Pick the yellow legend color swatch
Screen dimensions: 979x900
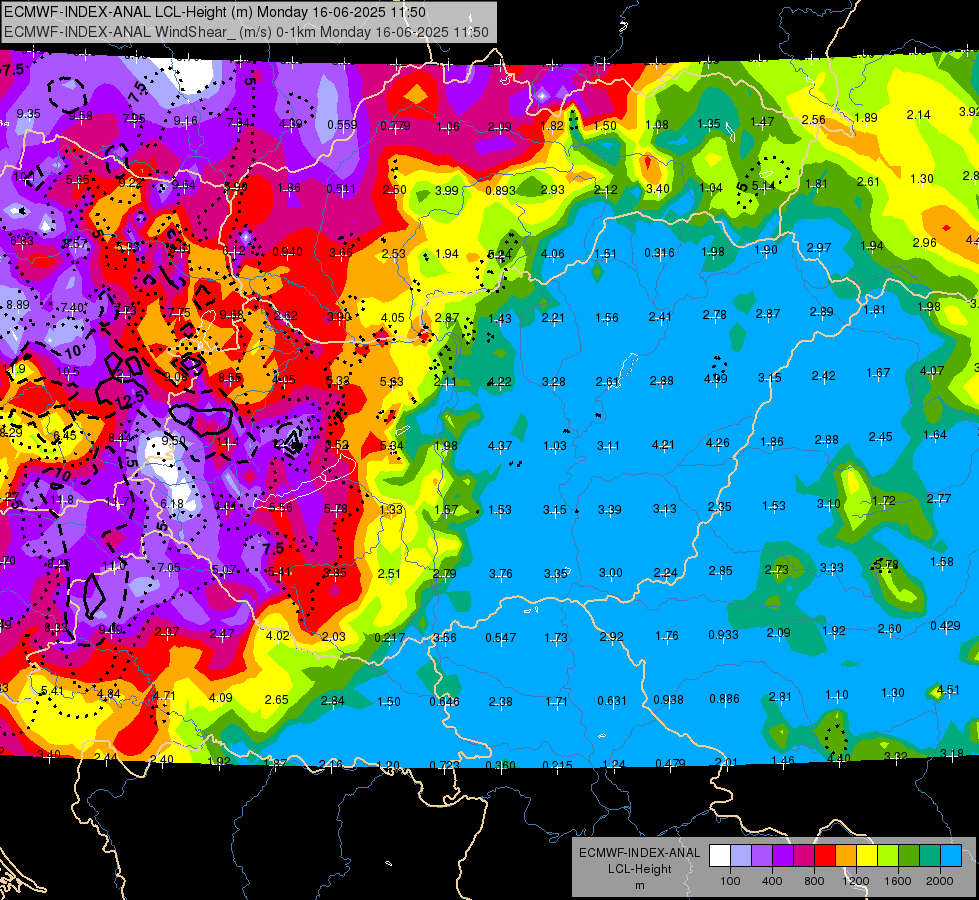[867, 855]
